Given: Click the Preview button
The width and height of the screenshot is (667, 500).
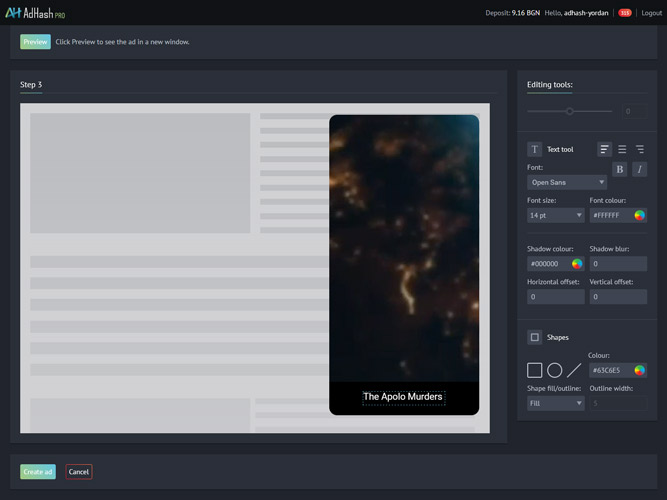Looking at the screenshot, I should pos(35,42).
